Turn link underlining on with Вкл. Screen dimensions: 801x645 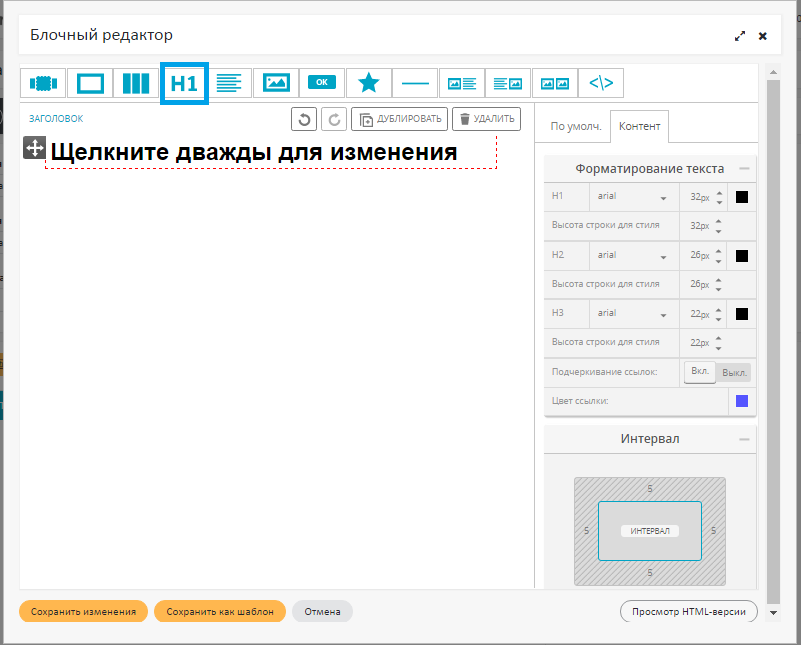coord(700,372)
